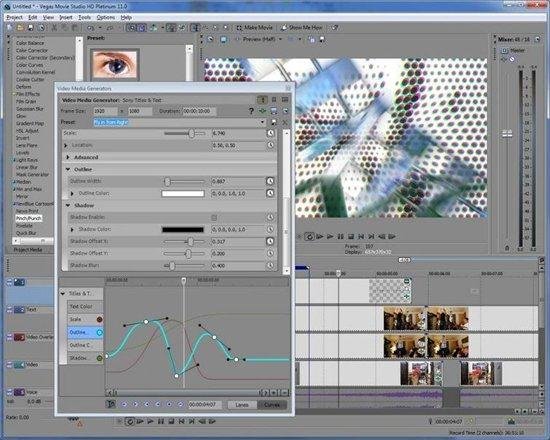Click the white Outline Color swatch

pyautogui.click(x=183, y=193)
